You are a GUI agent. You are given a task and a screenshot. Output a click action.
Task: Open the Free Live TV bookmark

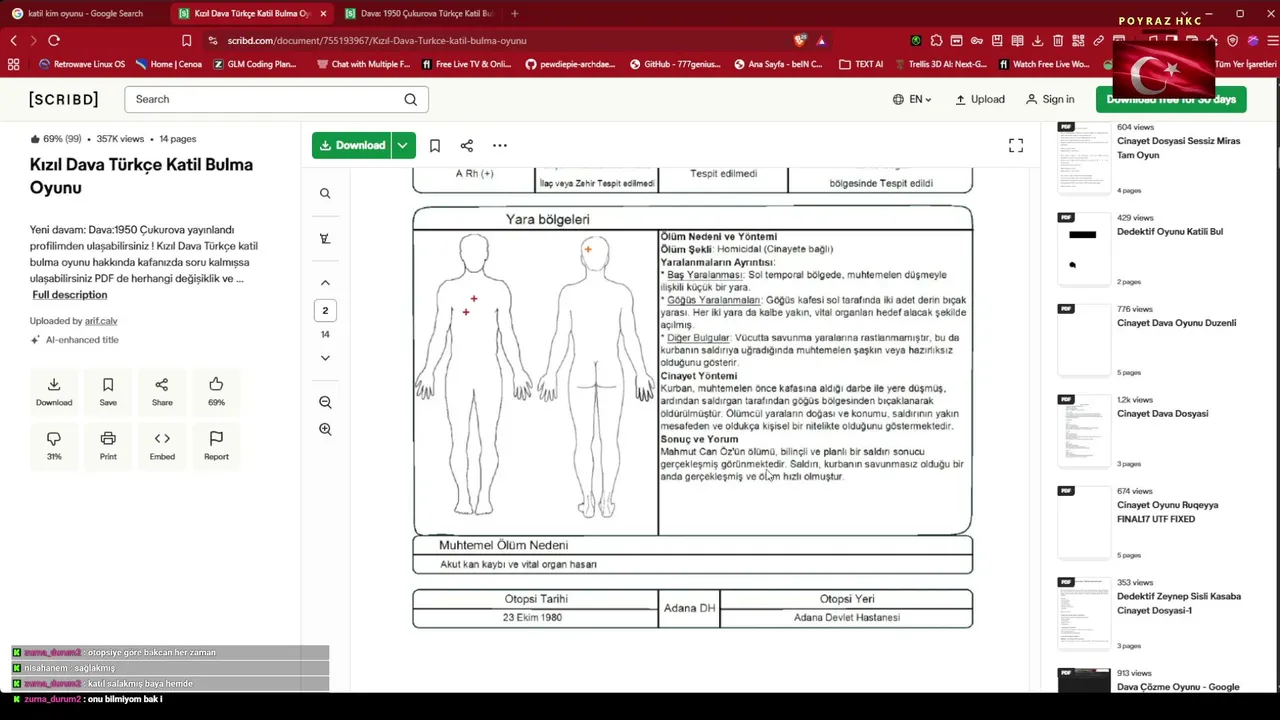click(465, 64)
